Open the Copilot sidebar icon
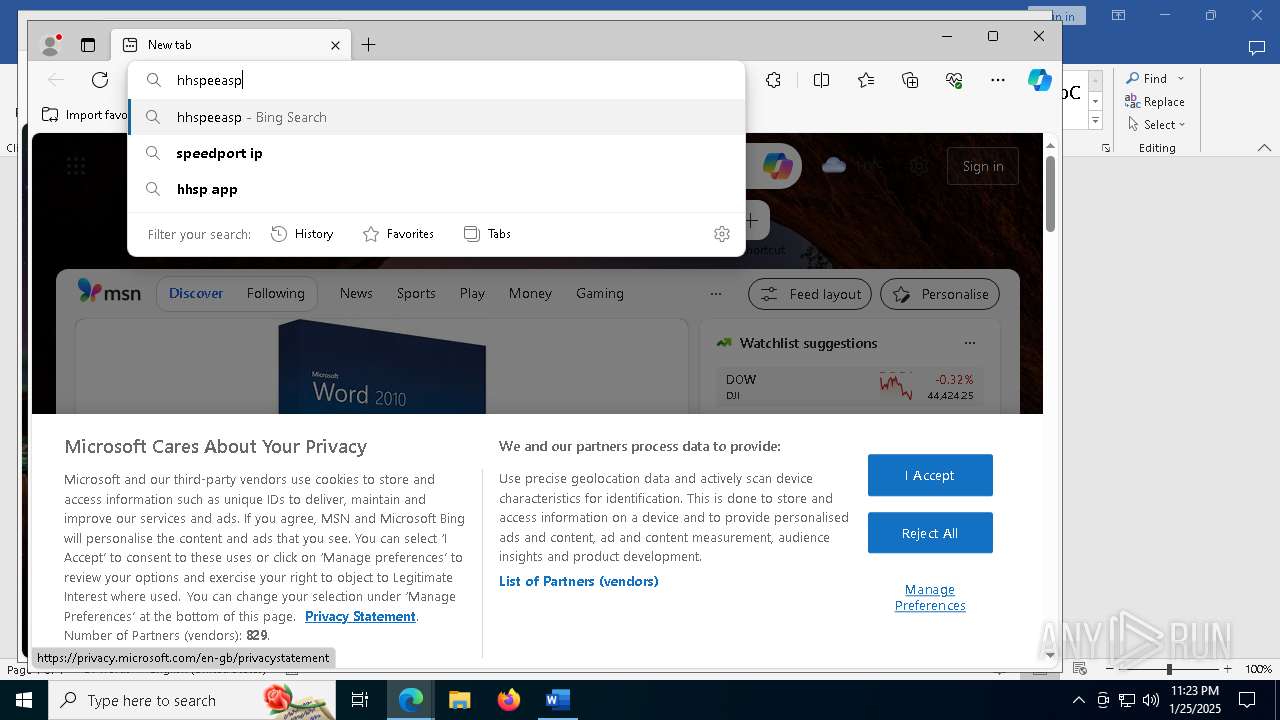Screen dimensions: 1280x720 1040,80
